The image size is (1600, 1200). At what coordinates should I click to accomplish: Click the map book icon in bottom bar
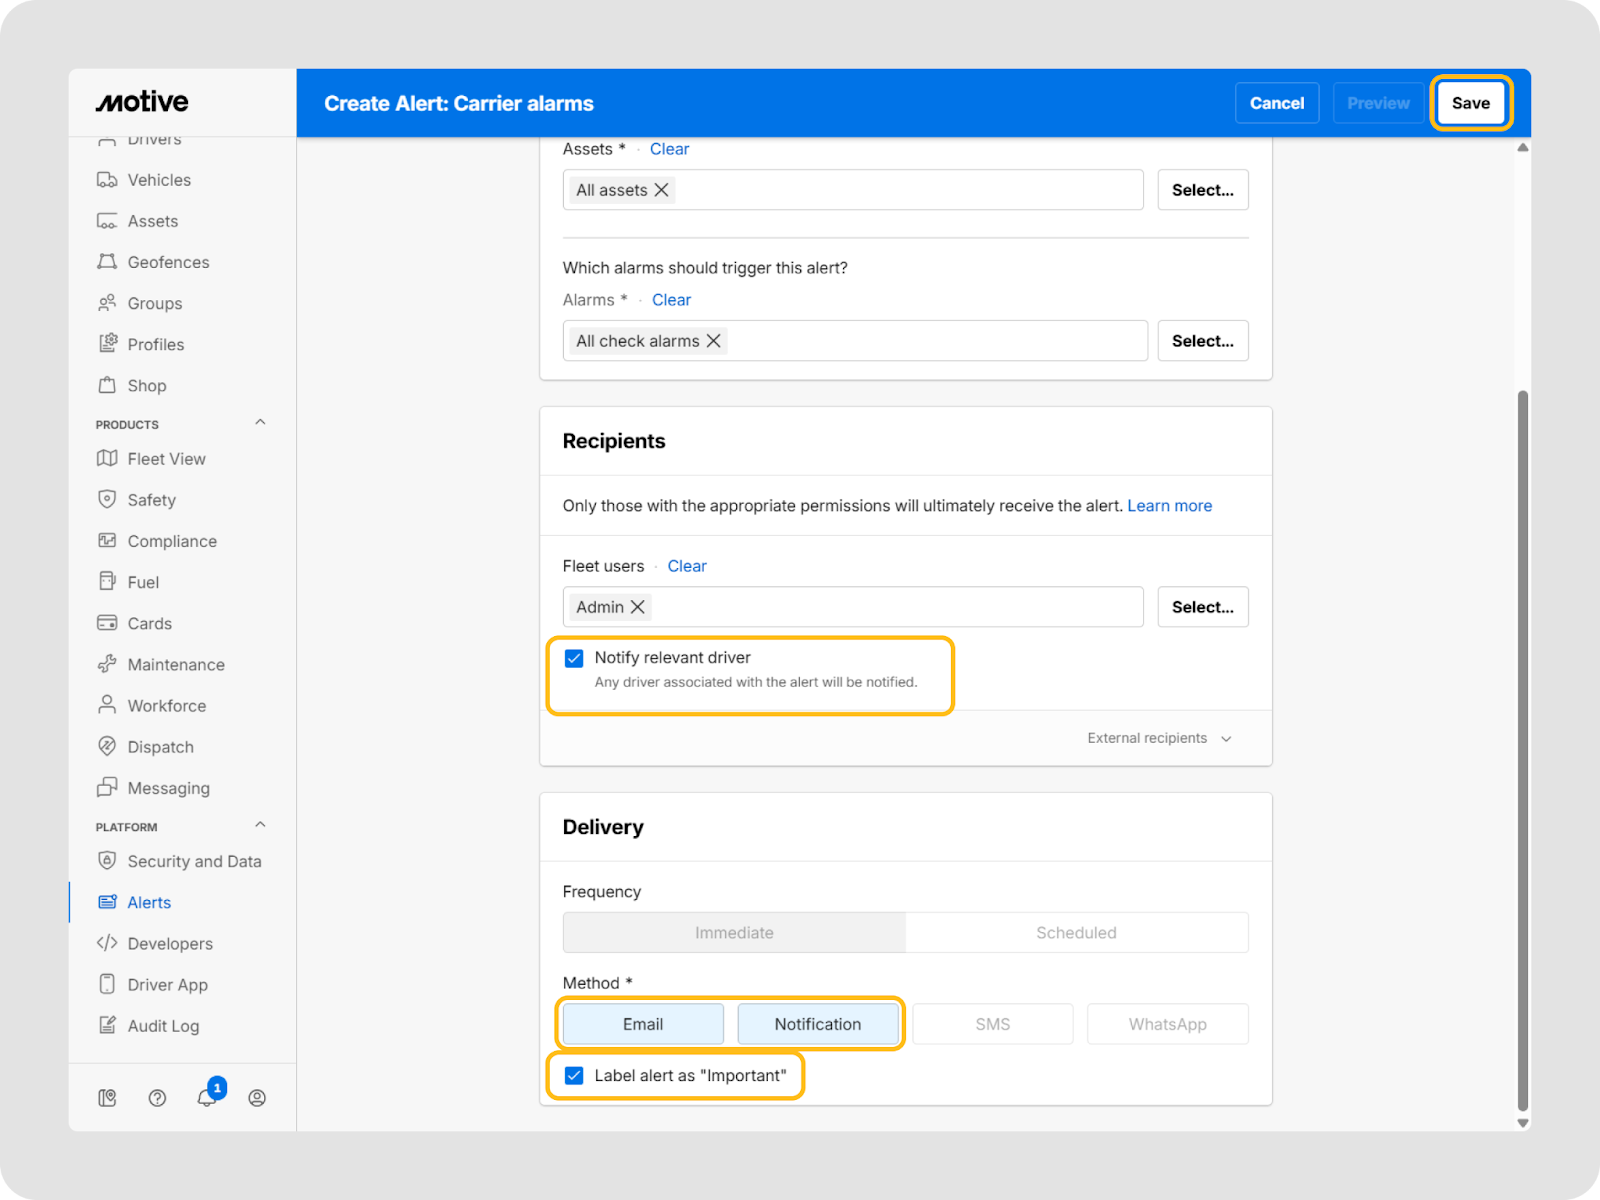point(107,1098)
